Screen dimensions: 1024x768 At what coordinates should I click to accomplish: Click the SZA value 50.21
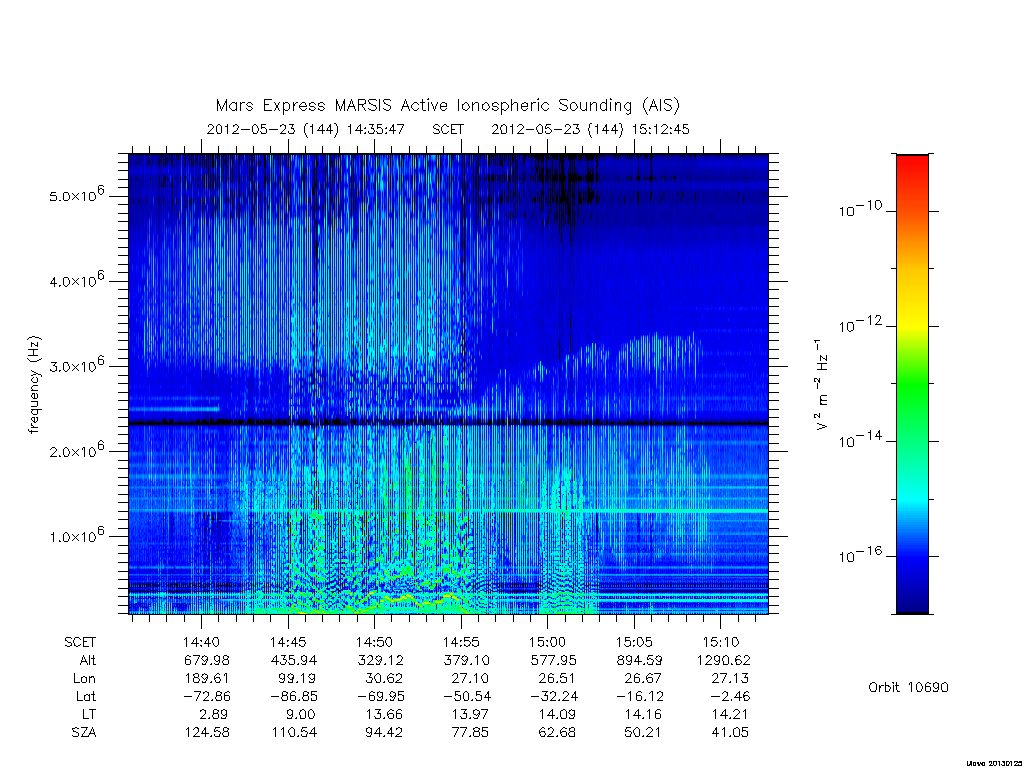[643, 733]
